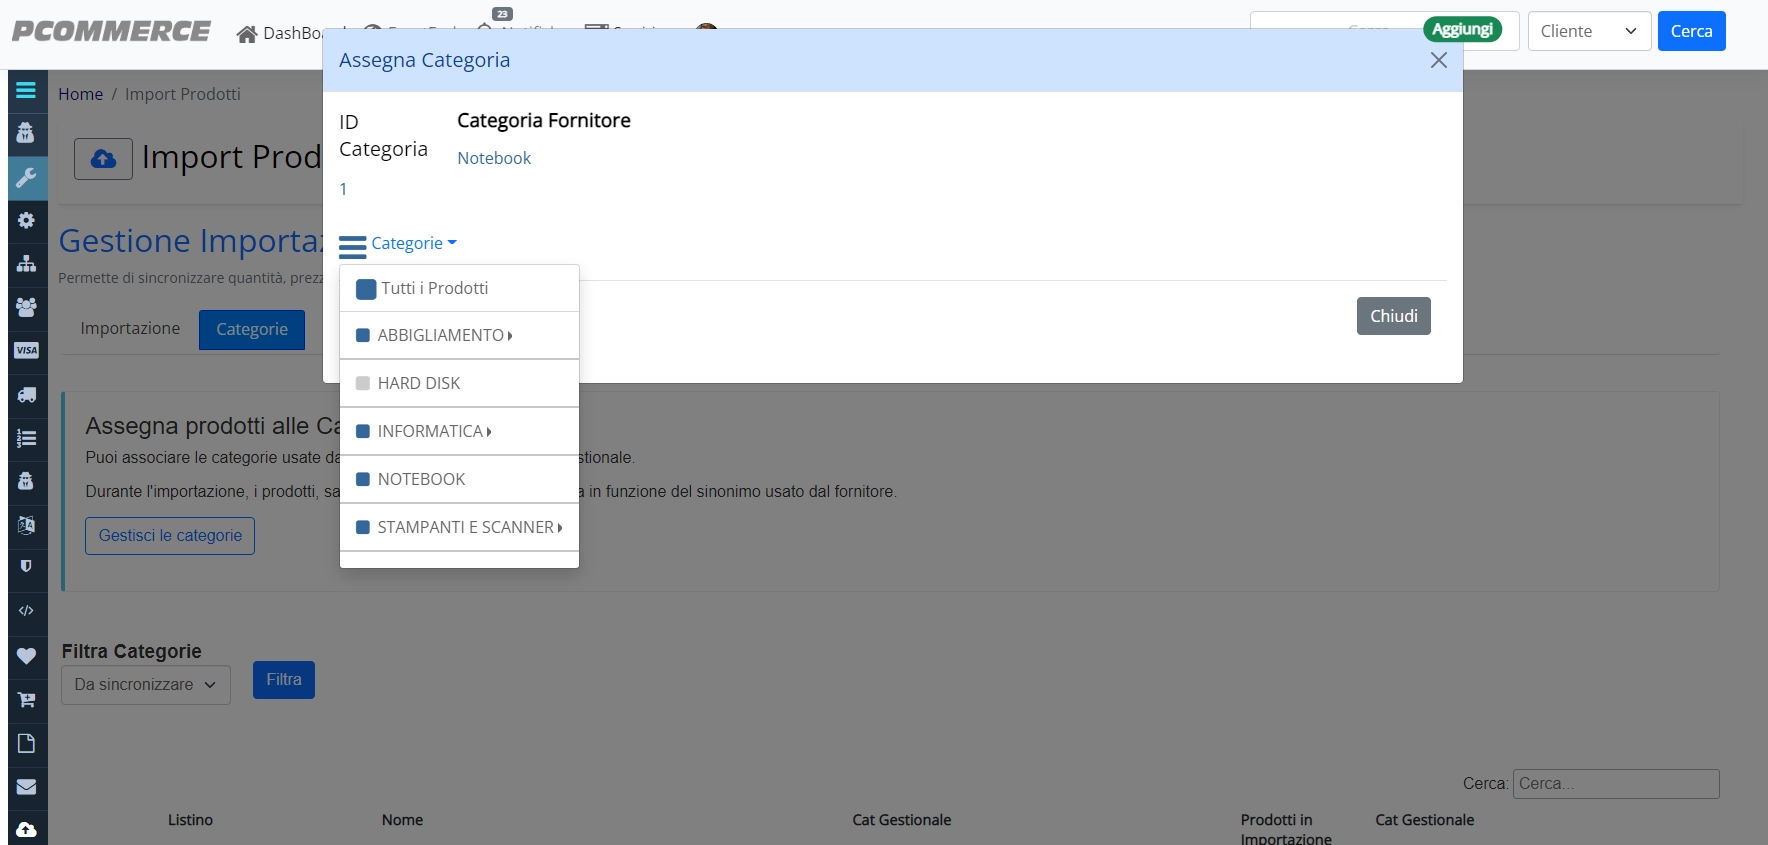Open the numbered list sidebar icon

pos(26,438)
